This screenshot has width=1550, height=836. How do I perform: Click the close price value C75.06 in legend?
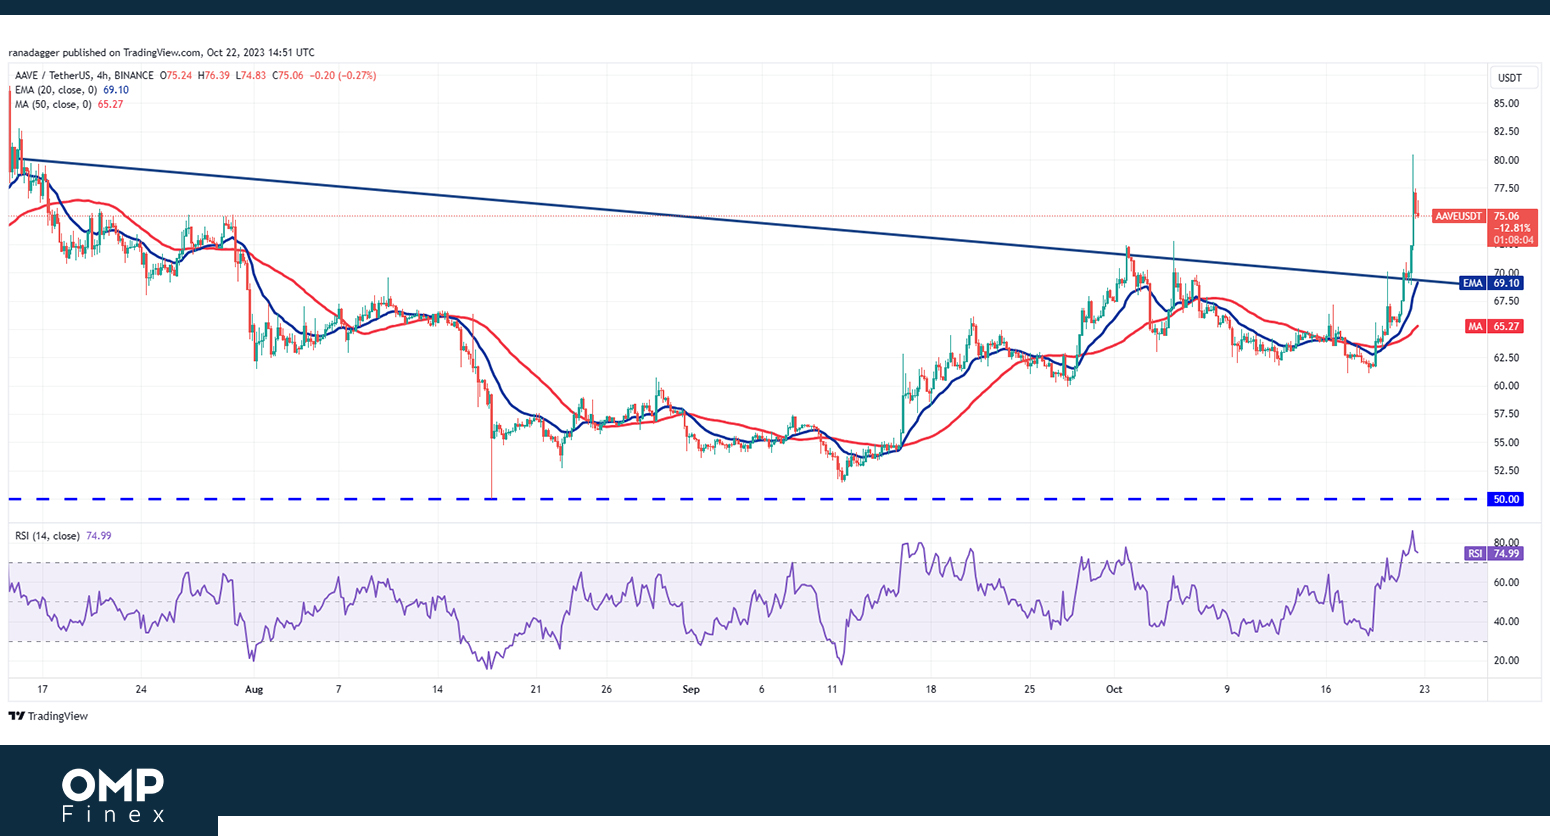coord(286,75)
